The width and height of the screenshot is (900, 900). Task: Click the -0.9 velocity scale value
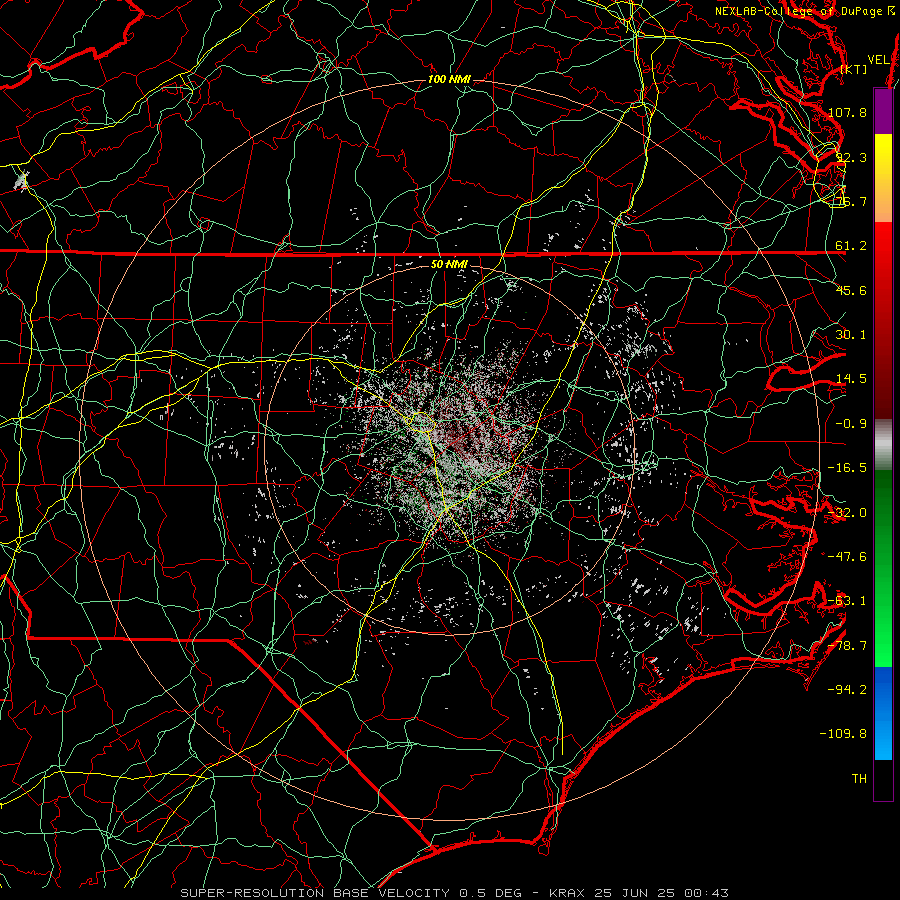(851, 424)
